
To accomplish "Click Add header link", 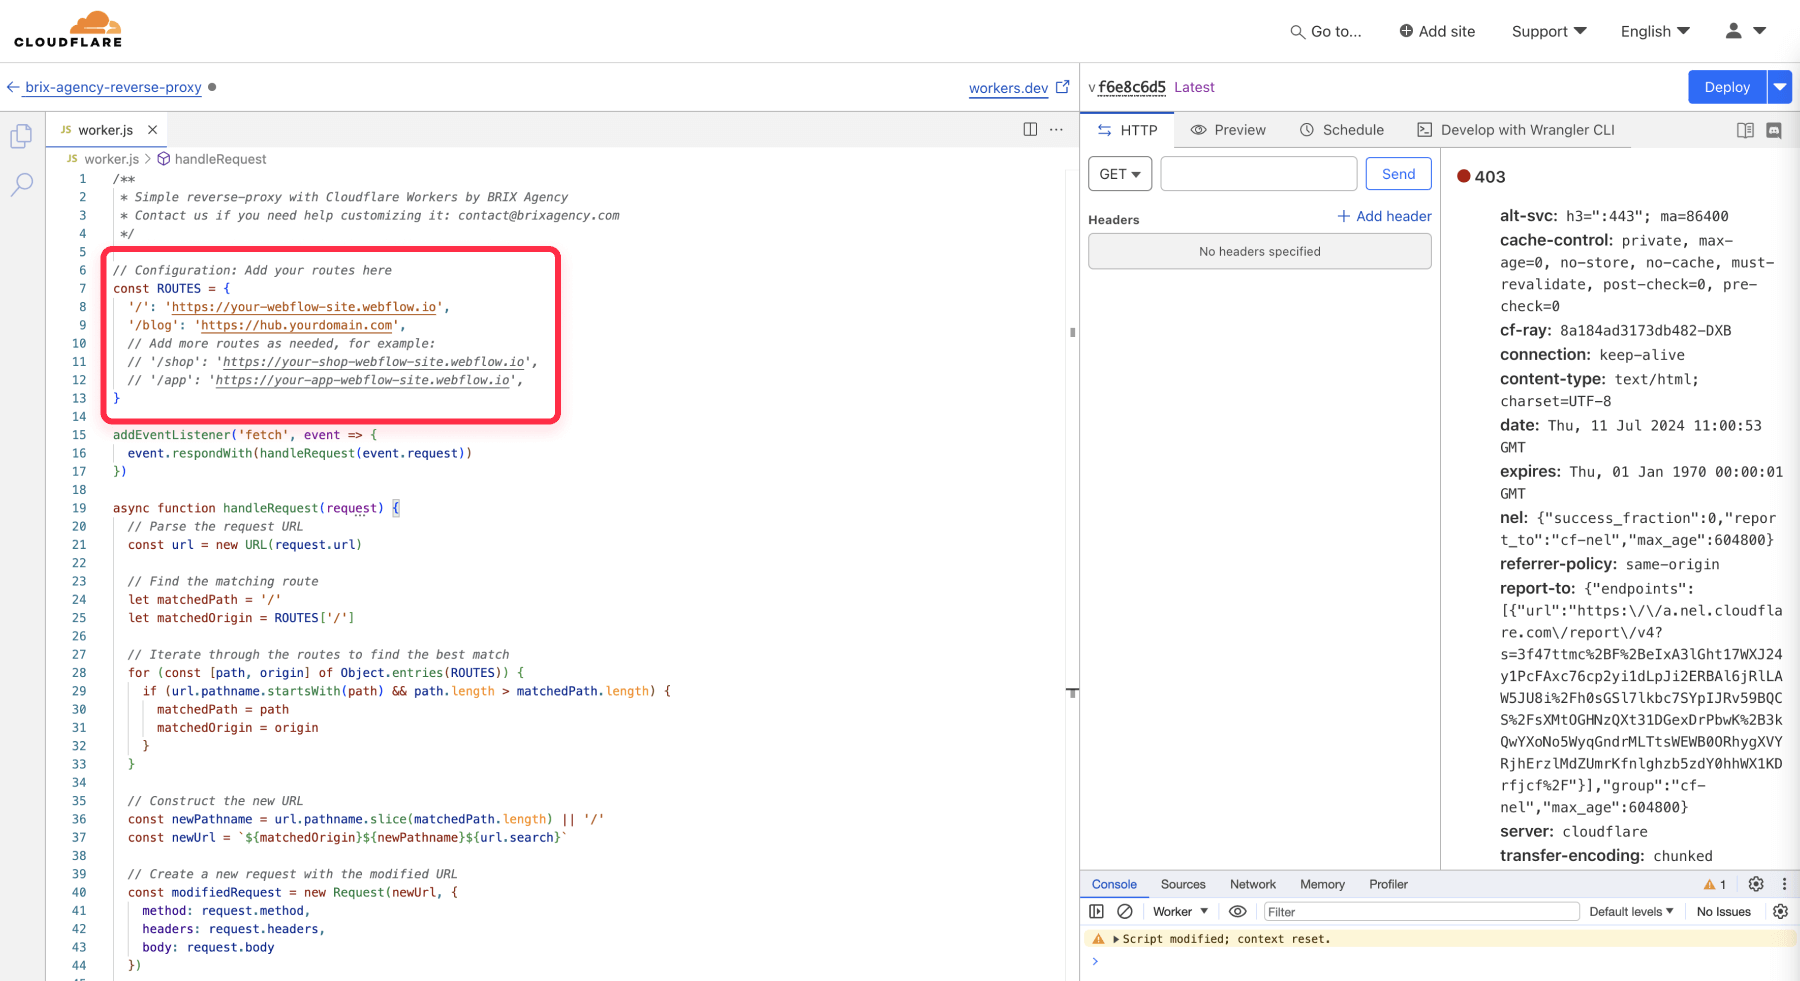I will 1384,216.
